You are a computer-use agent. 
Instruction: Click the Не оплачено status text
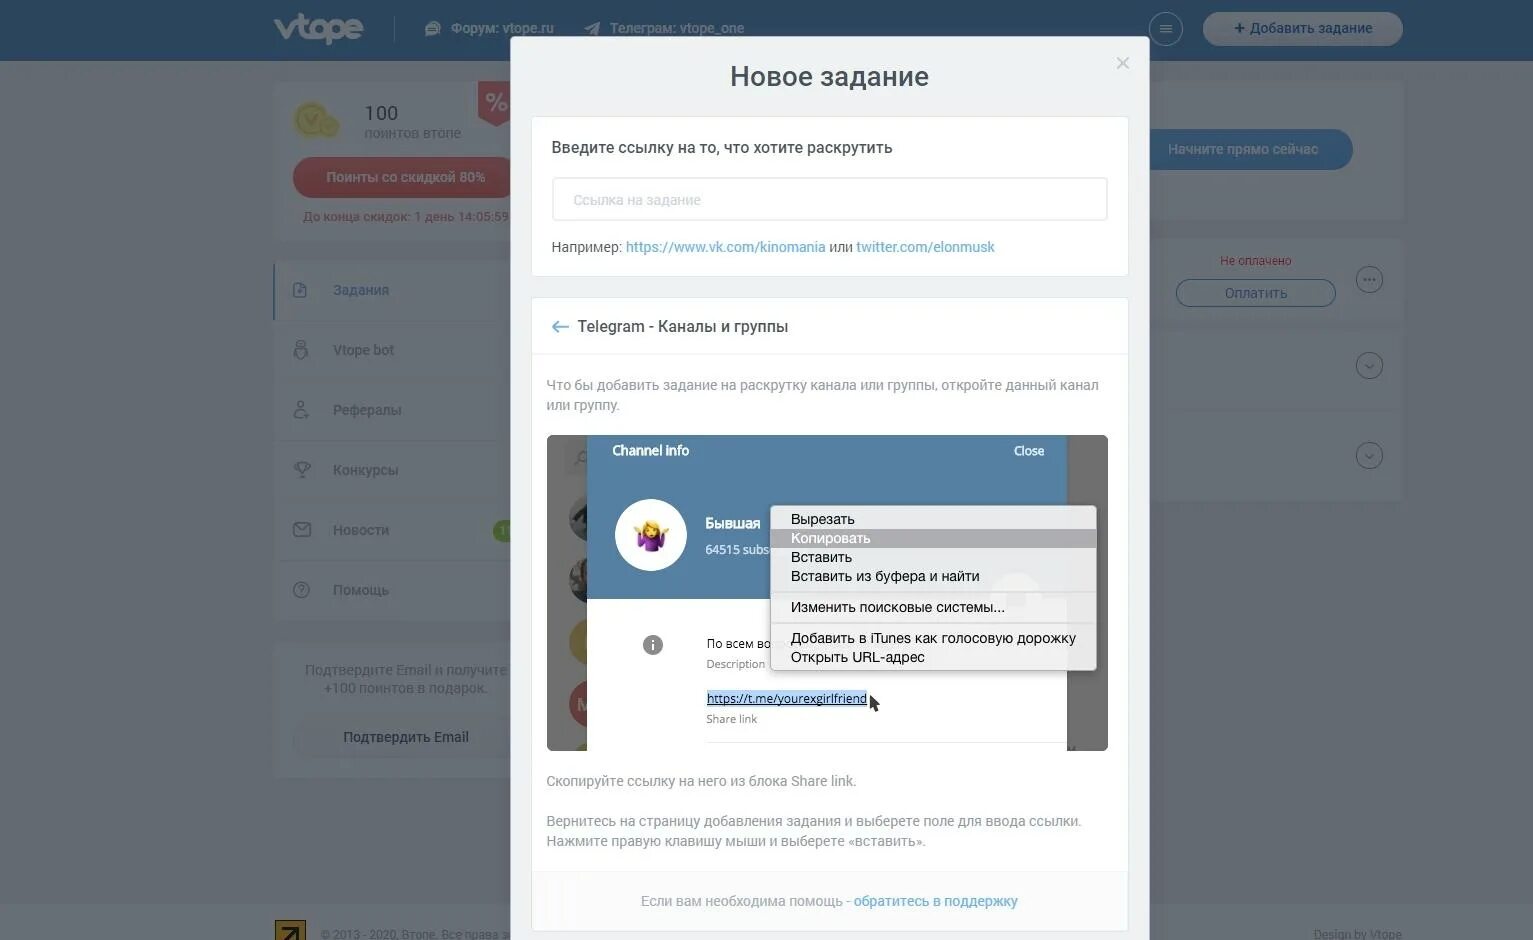1255,261
